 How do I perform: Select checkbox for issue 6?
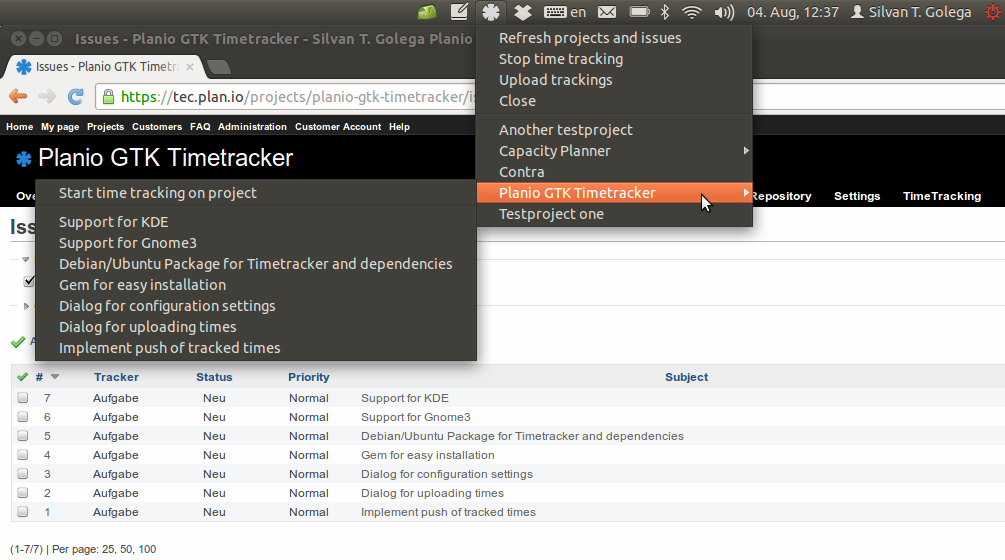(x=23, y=417)
